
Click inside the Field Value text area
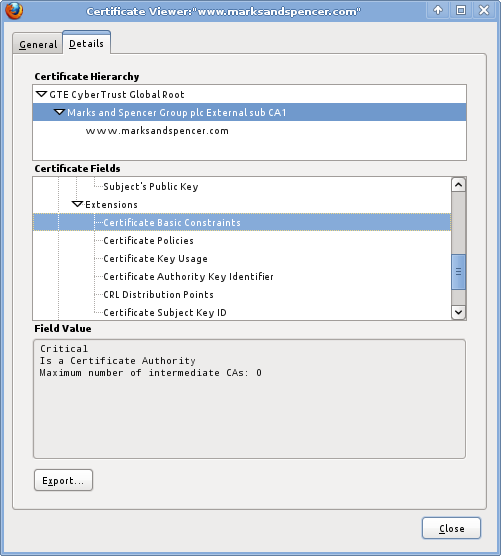click(x=249, y=399)
